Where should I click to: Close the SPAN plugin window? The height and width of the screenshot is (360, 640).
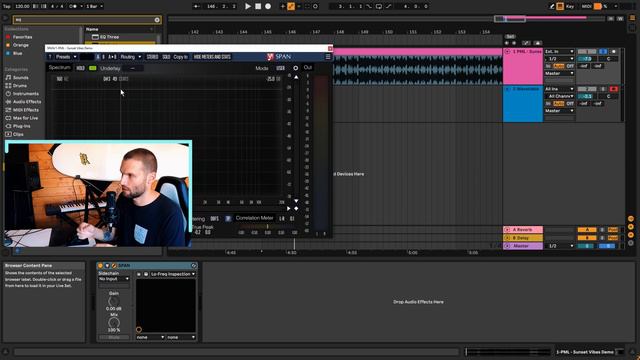pos(330,48)
